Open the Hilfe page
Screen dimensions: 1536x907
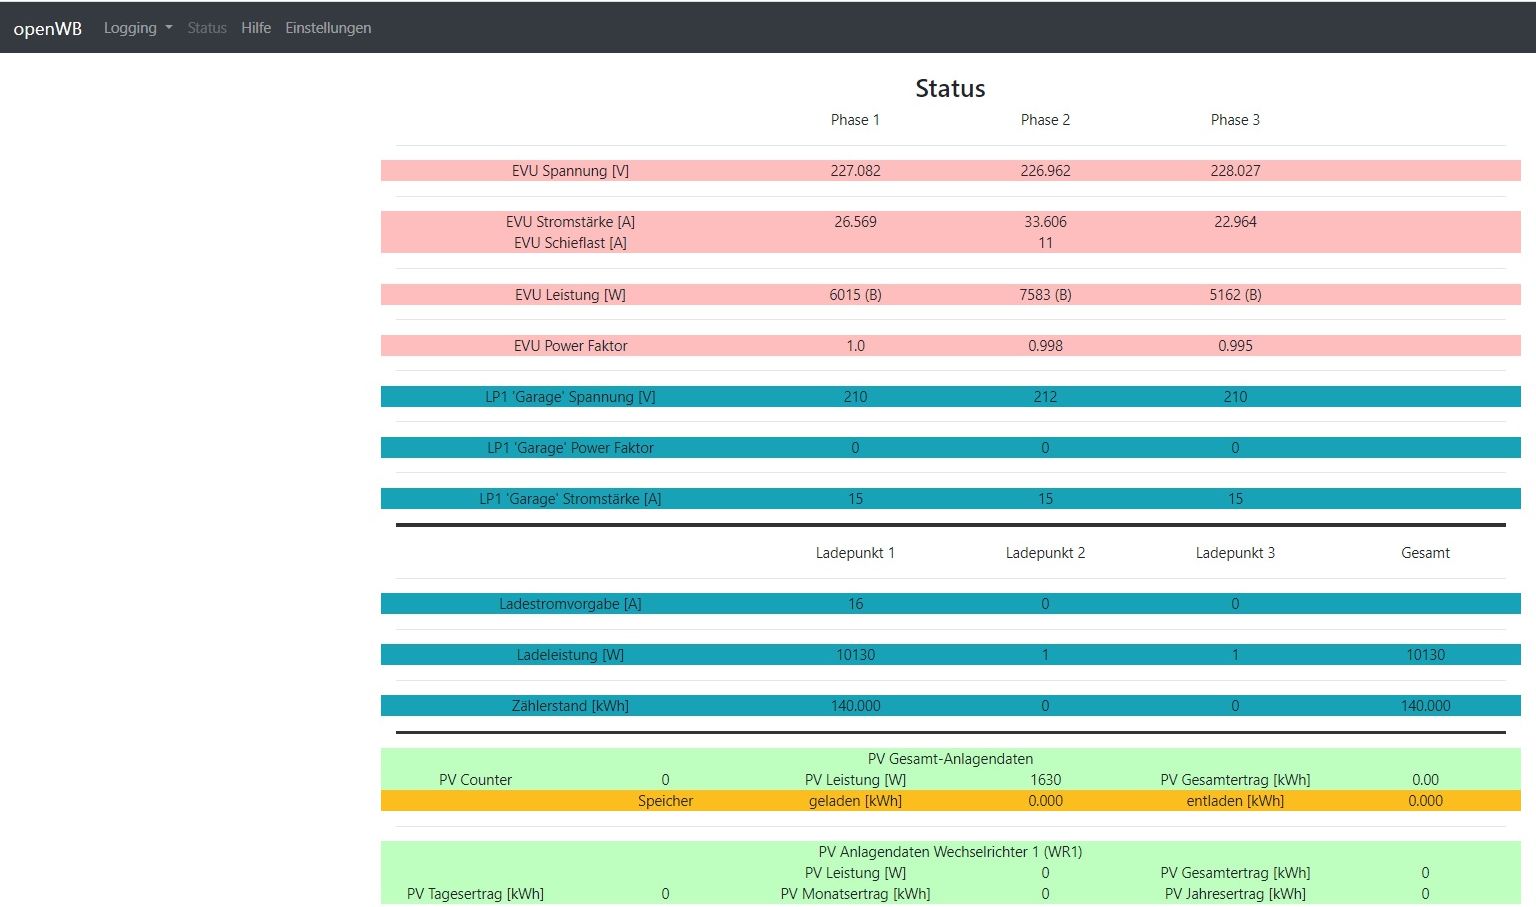pos(256,28)
